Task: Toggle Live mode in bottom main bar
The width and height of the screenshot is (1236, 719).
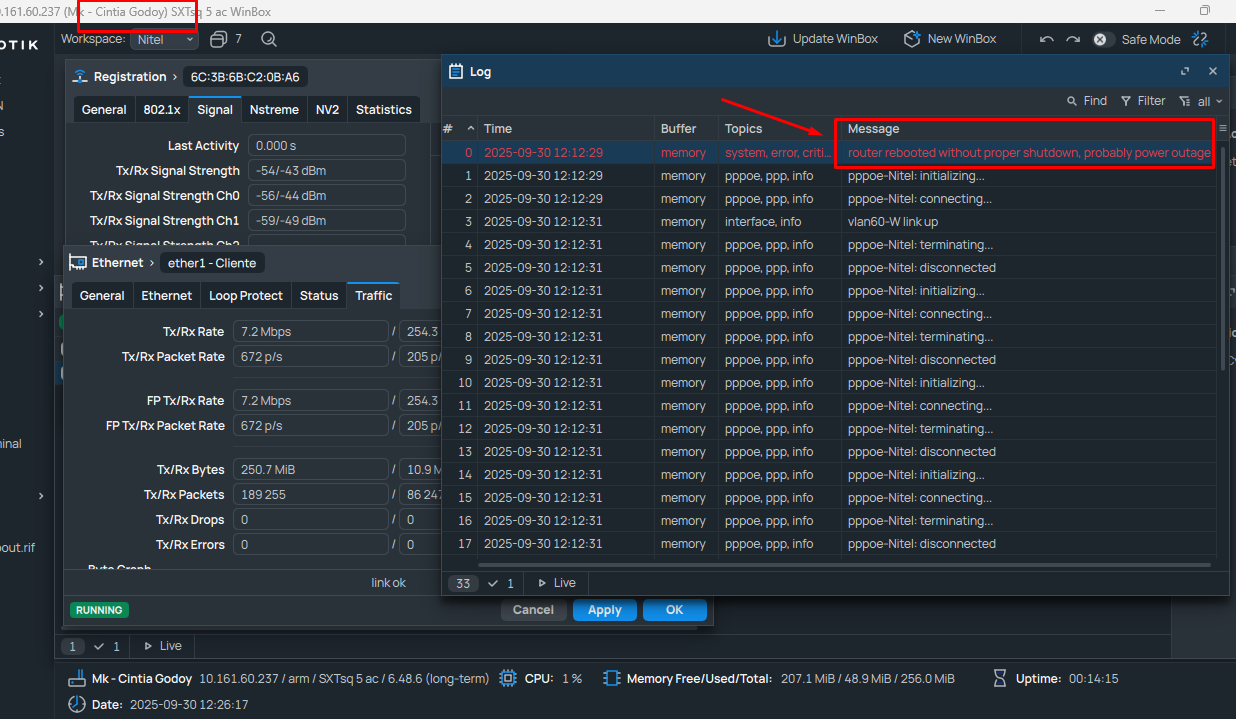Action: pyautogui.click(x=163, y=646)
